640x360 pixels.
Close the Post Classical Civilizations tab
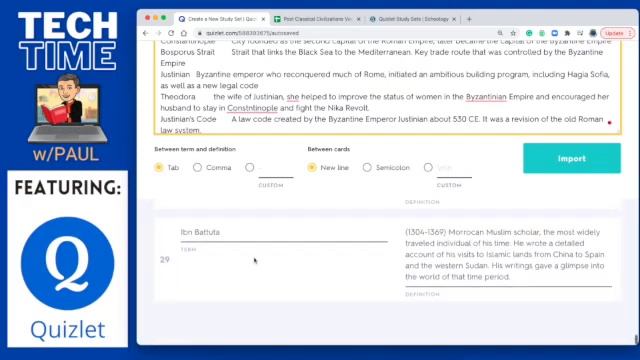358,19
